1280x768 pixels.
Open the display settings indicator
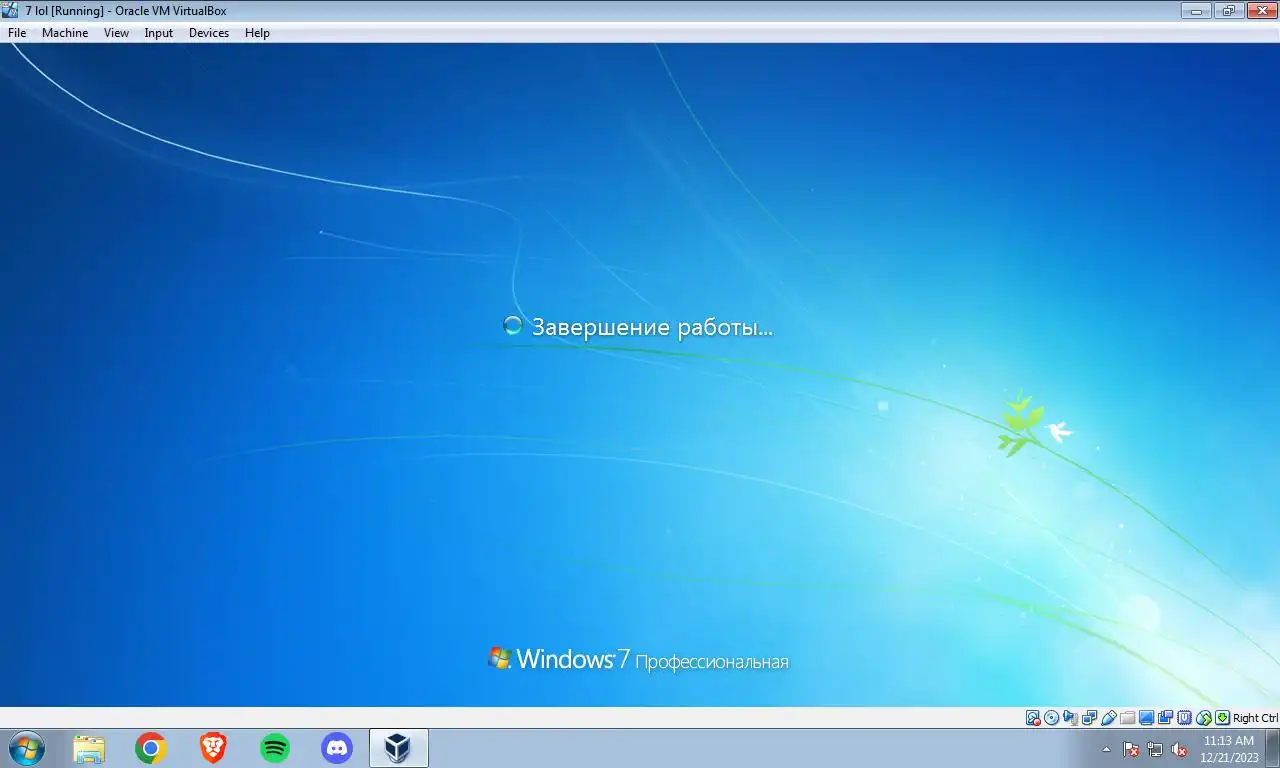[1146, 718]
